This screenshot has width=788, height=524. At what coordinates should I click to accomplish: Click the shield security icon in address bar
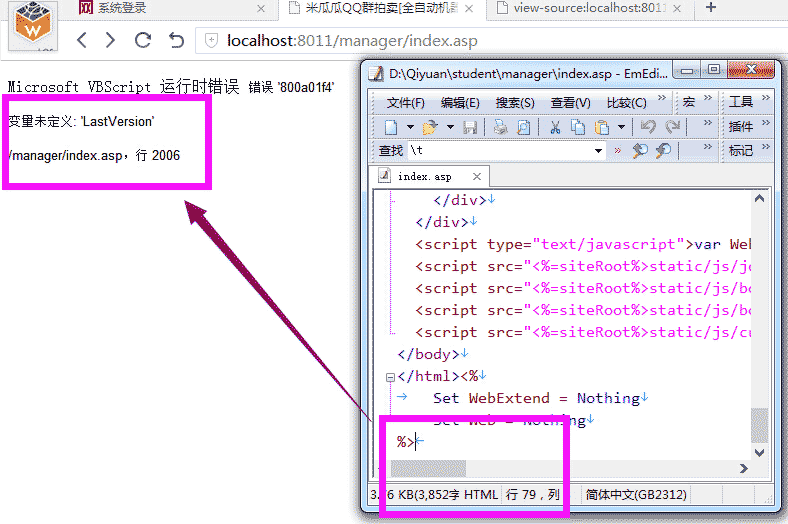(x=212, y=40)
